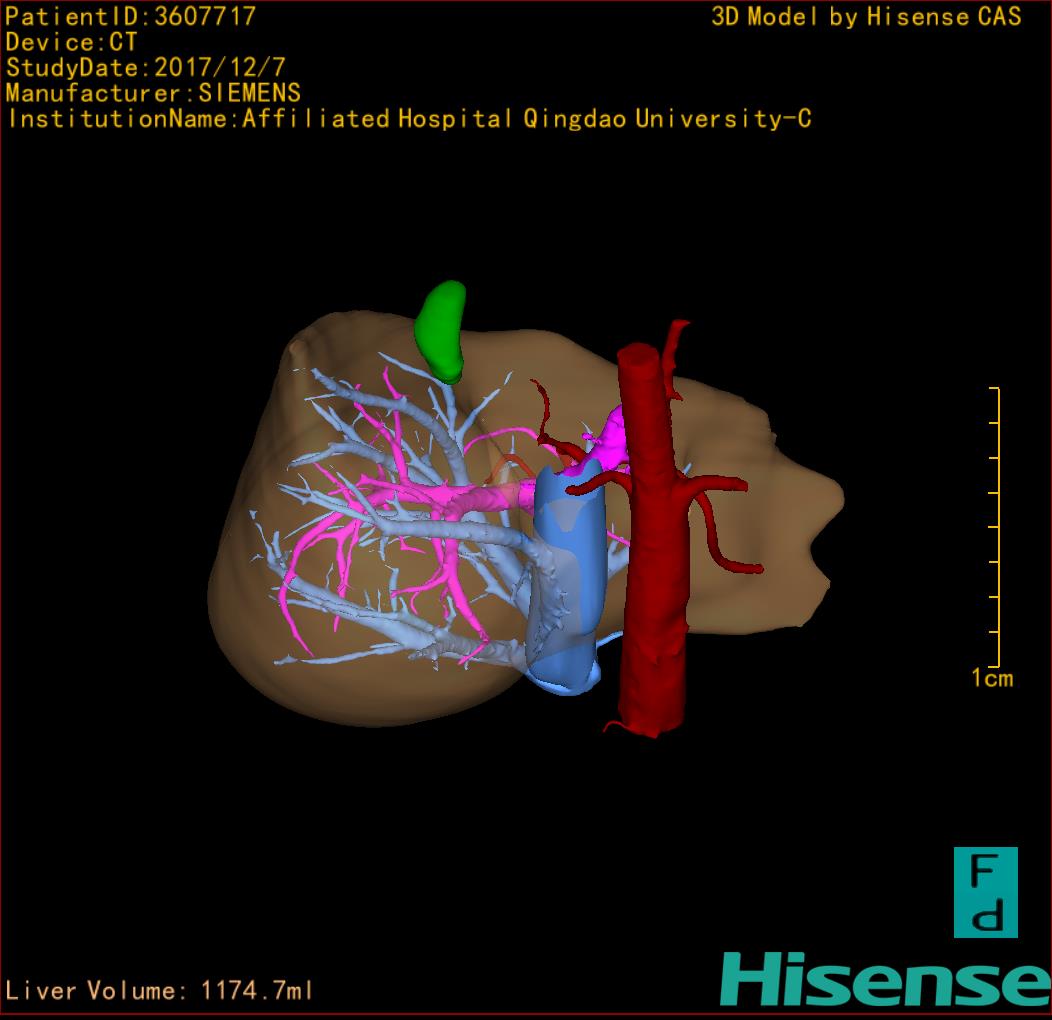
Task: Click the StudyDate:2017/12/7 text
Action: (146, 67)
